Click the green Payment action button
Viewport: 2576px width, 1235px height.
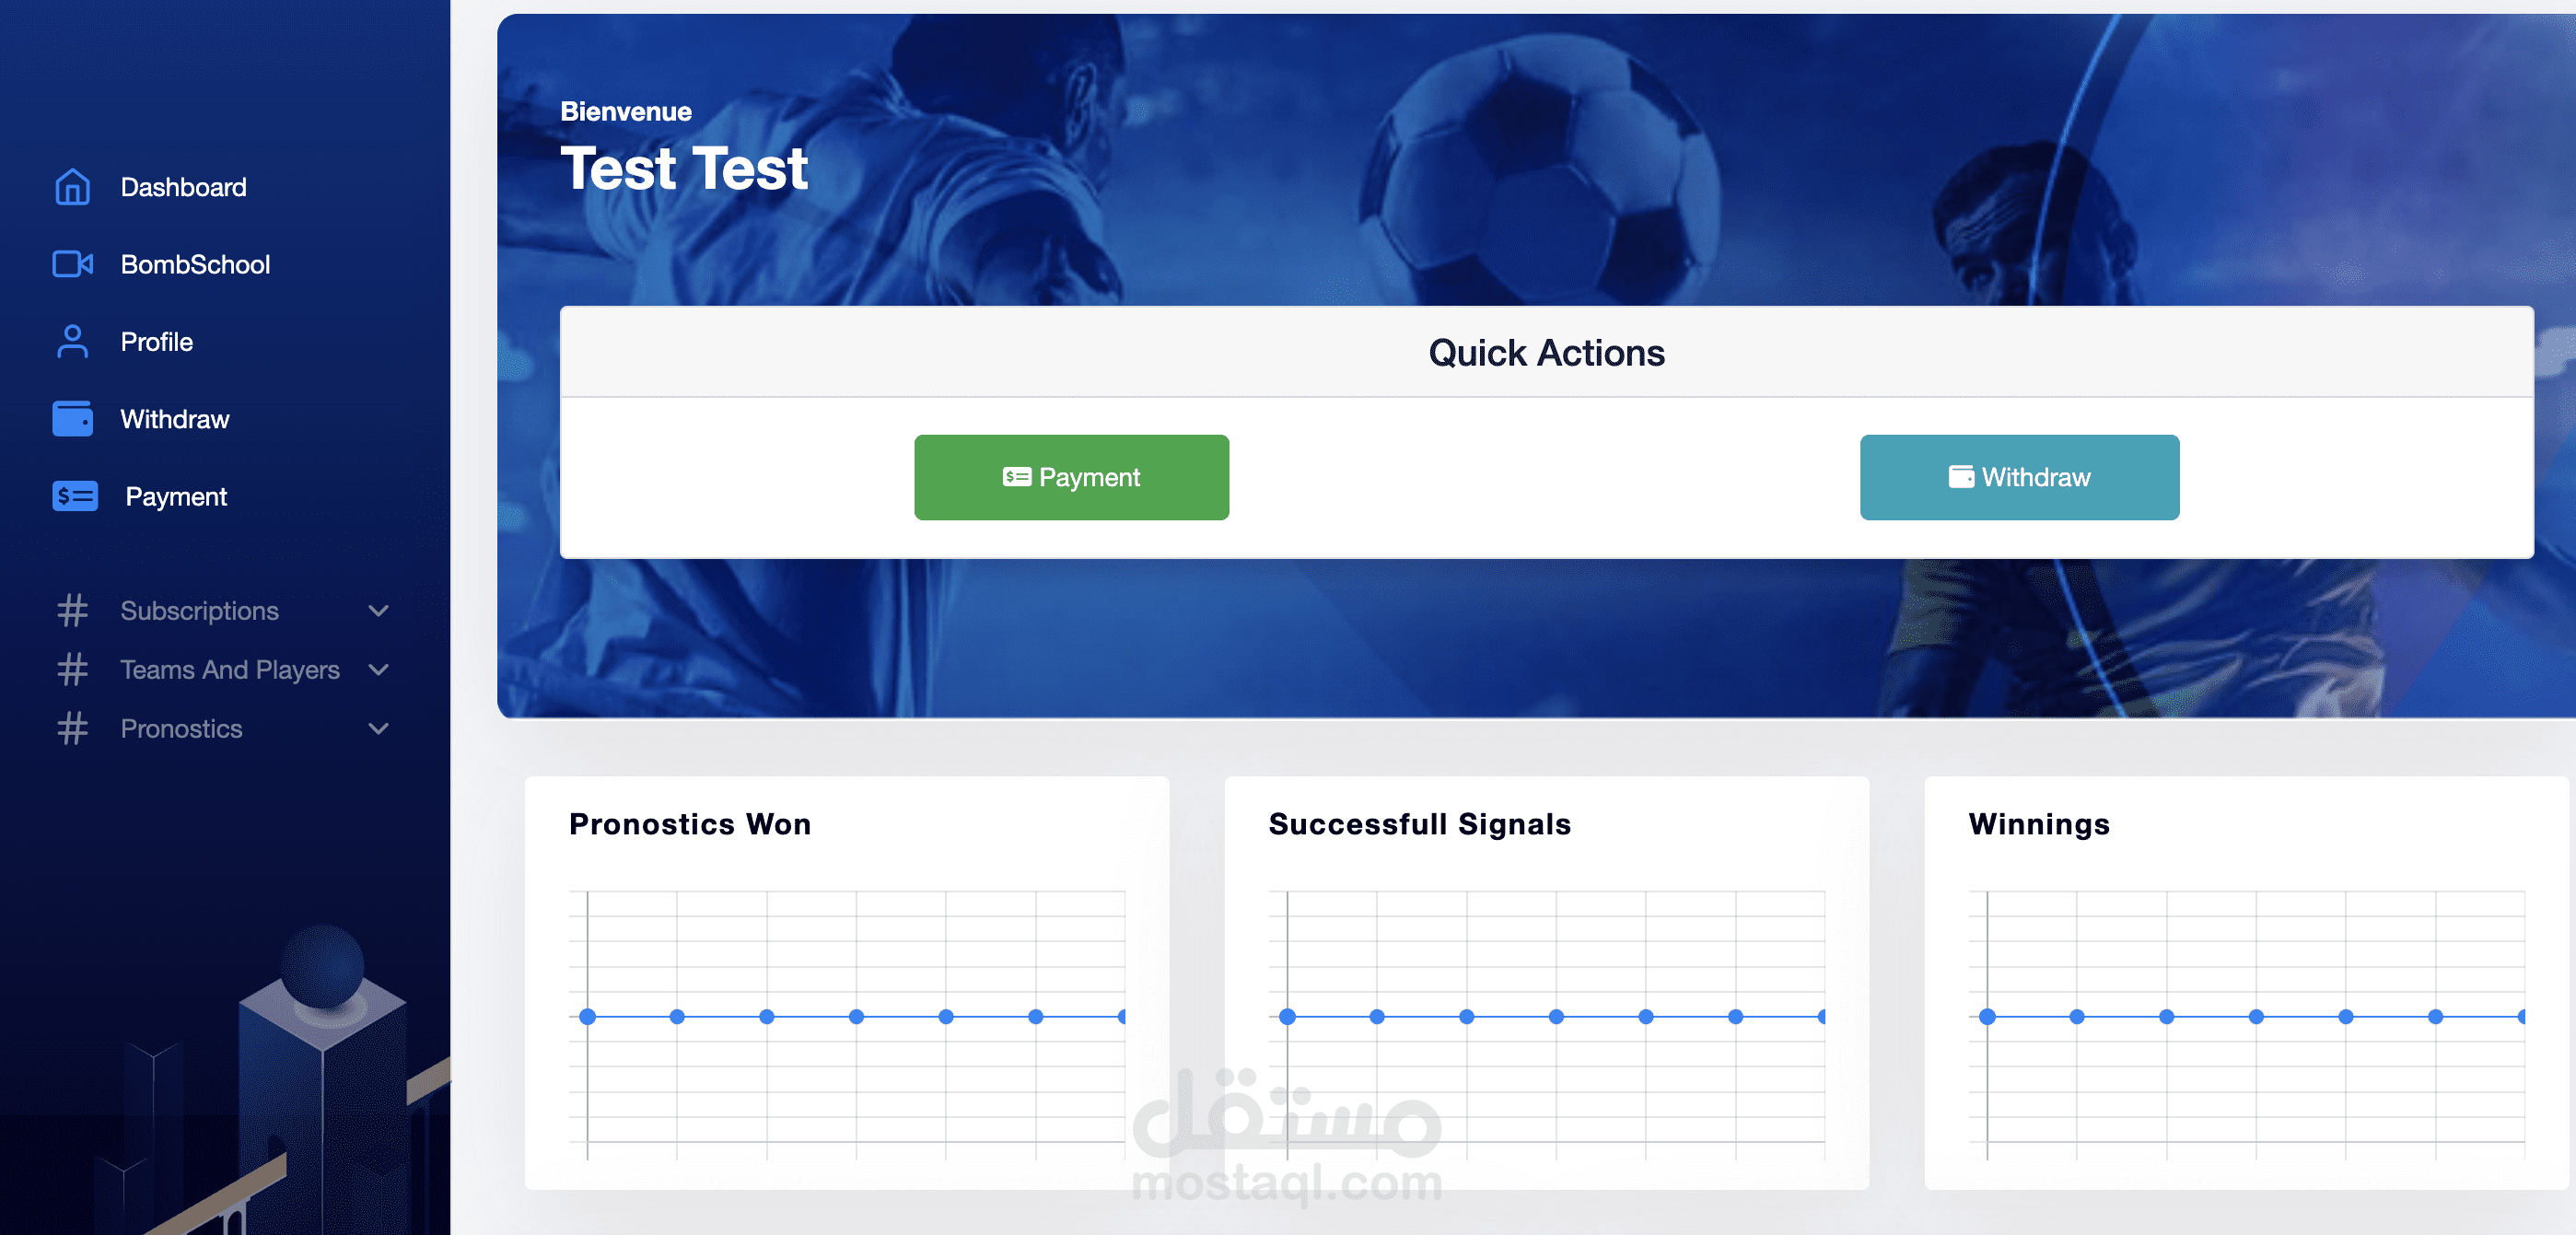[1071, 476]
